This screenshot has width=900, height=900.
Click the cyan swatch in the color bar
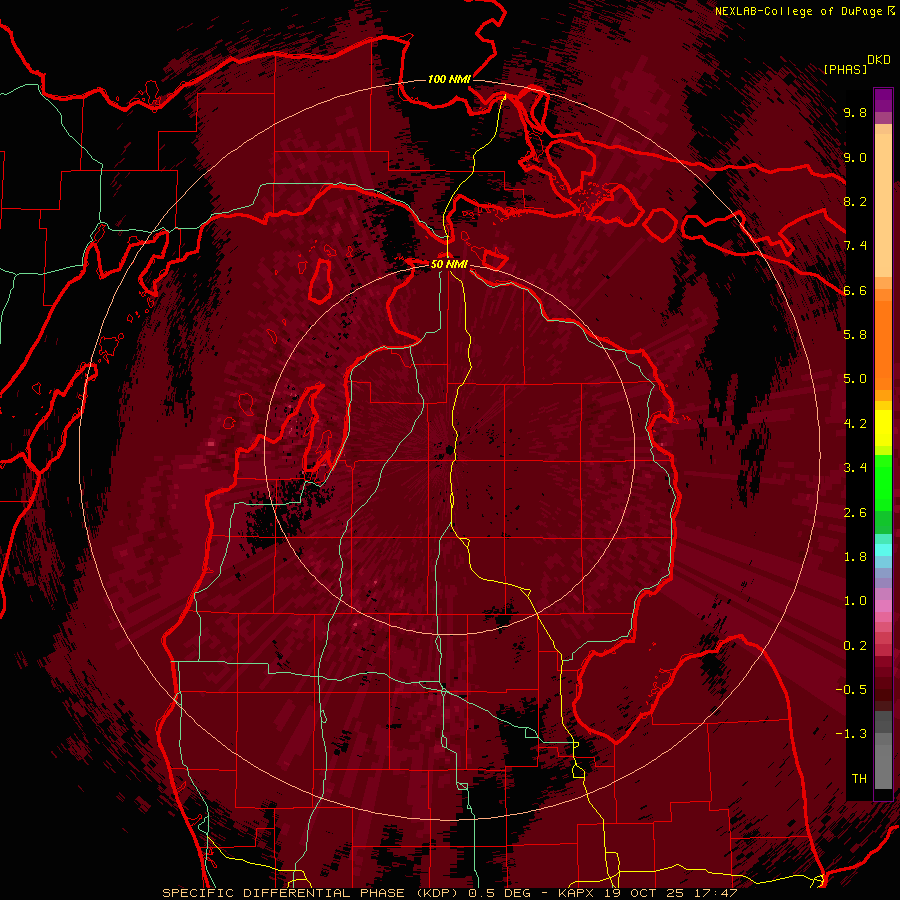click(x=883, y=550)
